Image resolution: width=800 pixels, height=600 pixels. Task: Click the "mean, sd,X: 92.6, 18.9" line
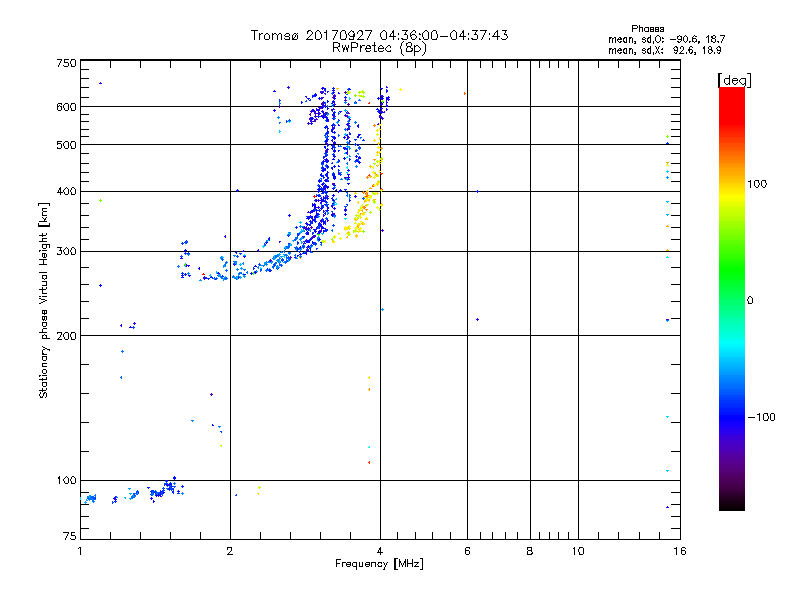pos(665,51)
